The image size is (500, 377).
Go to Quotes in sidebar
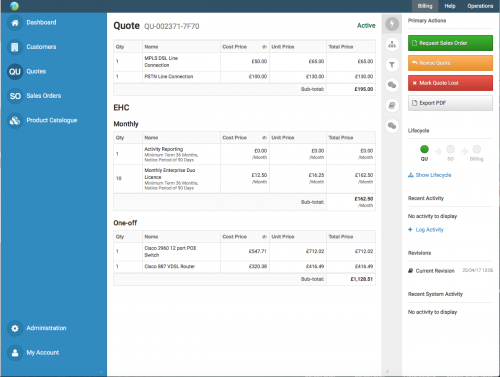(x=36, y=71)
